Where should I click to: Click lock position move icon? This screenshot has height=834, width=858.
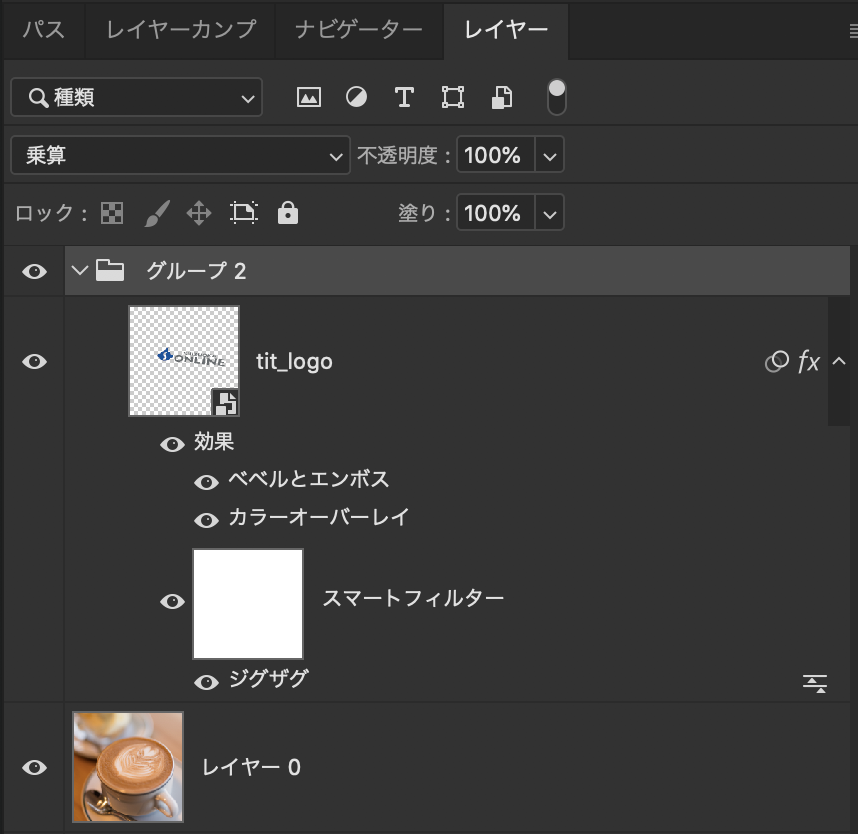(199, 213)
